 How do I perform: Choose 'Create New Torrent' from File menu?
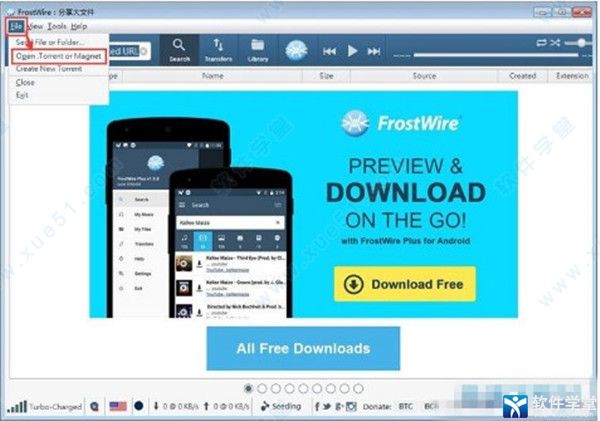[48, 68]
